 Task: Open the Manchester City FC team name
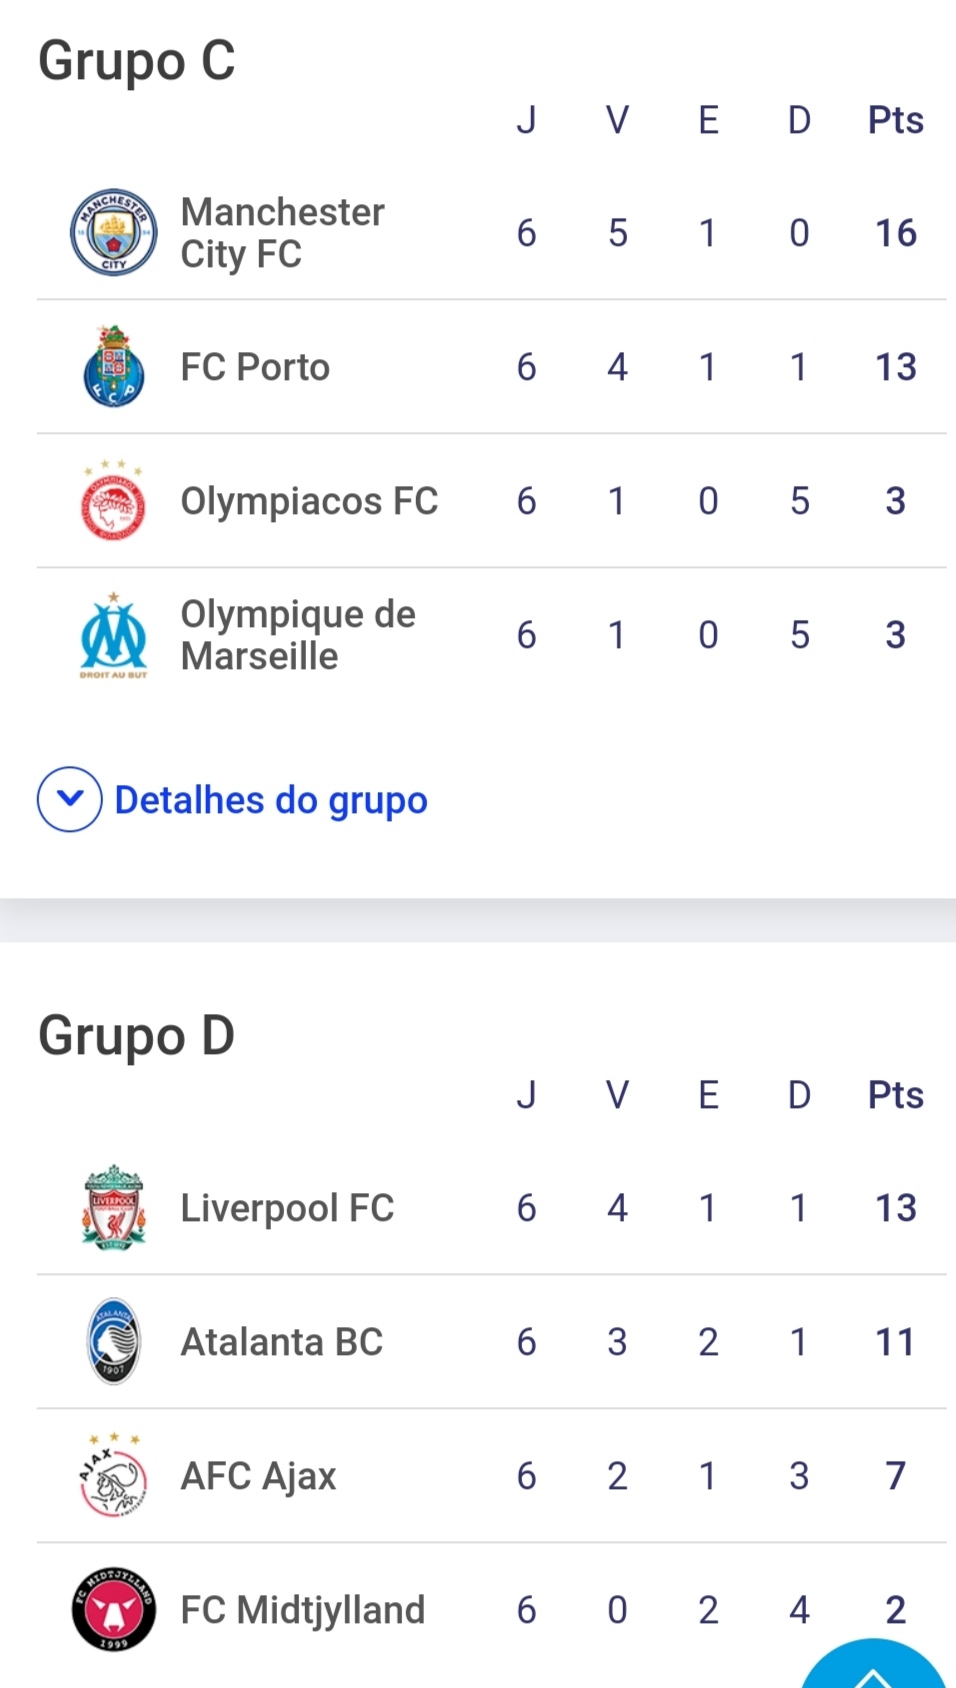283,233
